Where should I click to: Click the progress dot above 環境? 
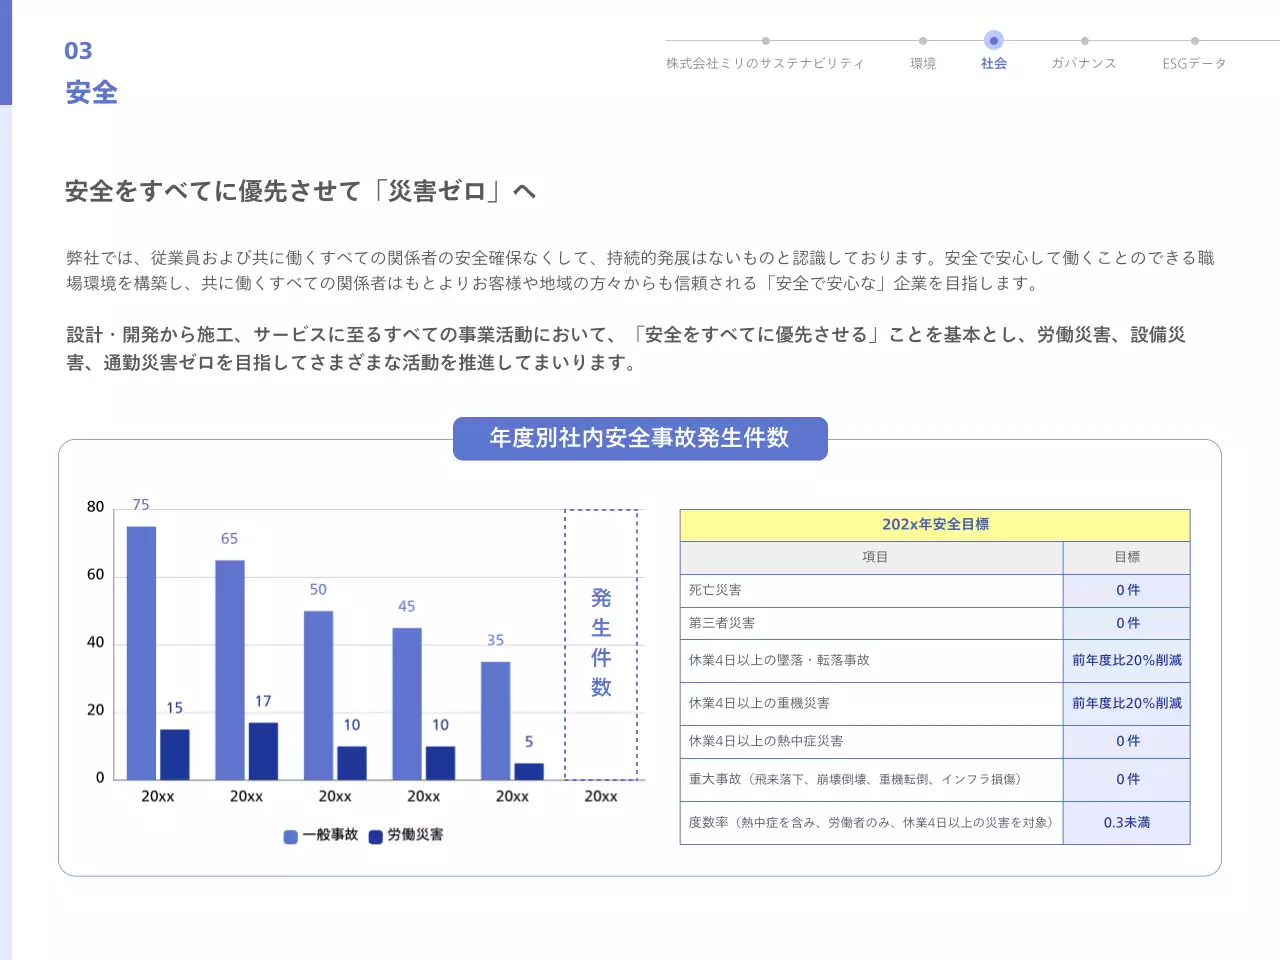[x=922, y=41]
